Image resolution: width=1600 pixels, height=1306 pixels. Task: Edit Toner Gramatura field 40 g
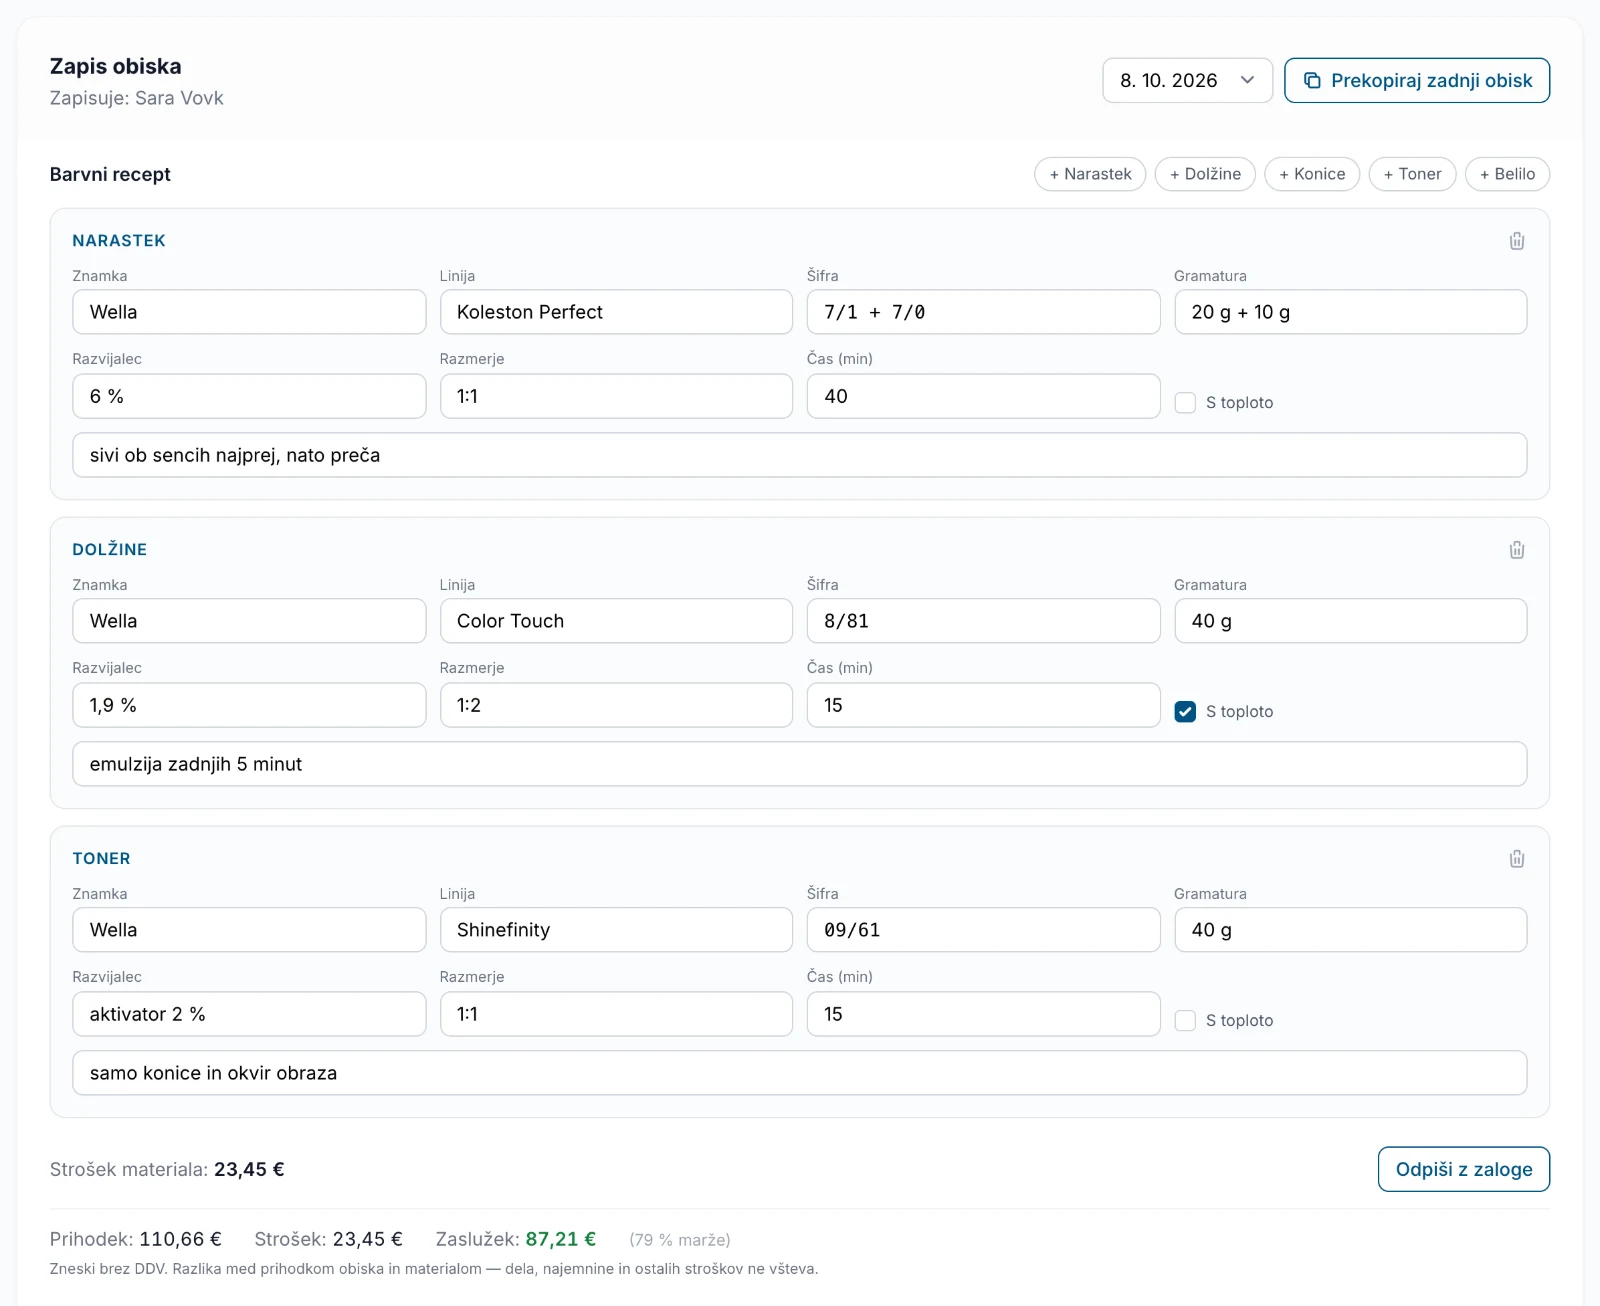pyautogui.click(x=1350, y=930)
